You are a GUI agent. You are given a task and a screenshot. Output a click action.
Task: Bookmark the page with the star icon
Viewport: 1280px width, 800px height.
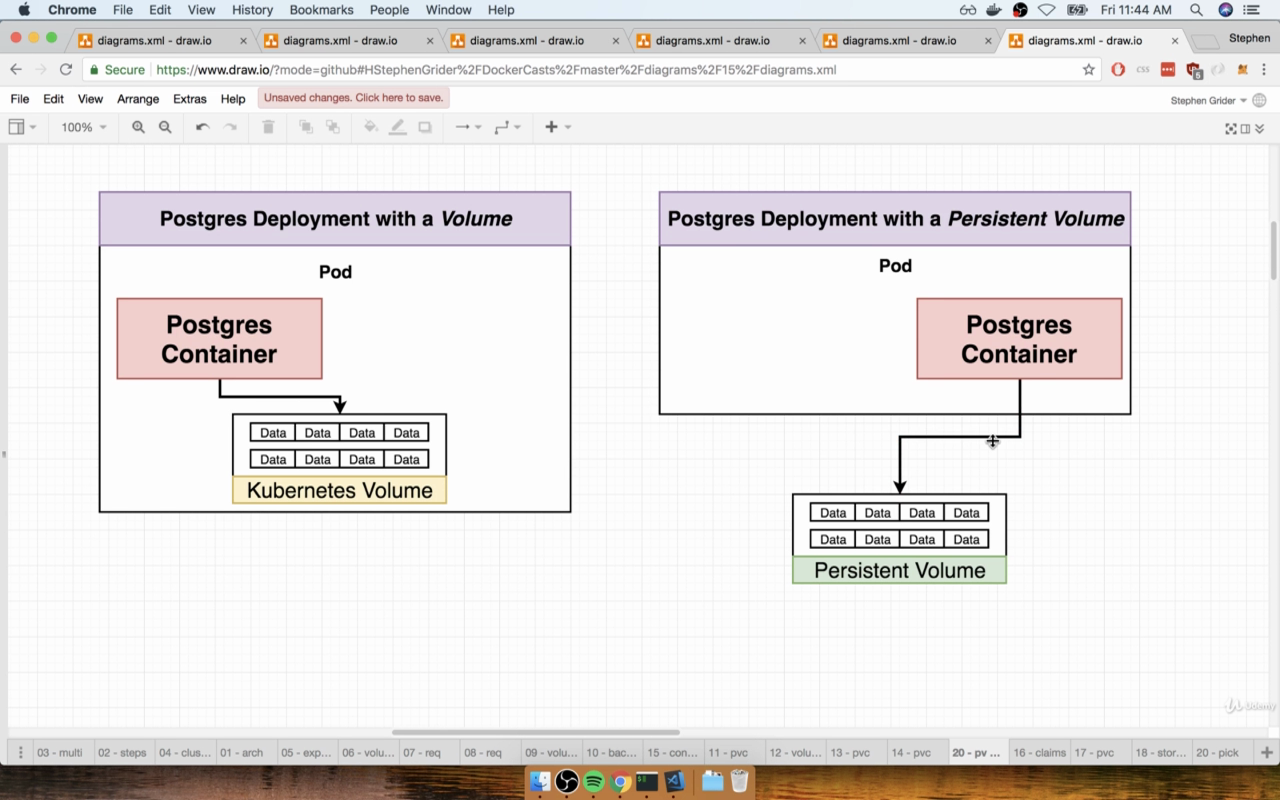click(1089, 70)
